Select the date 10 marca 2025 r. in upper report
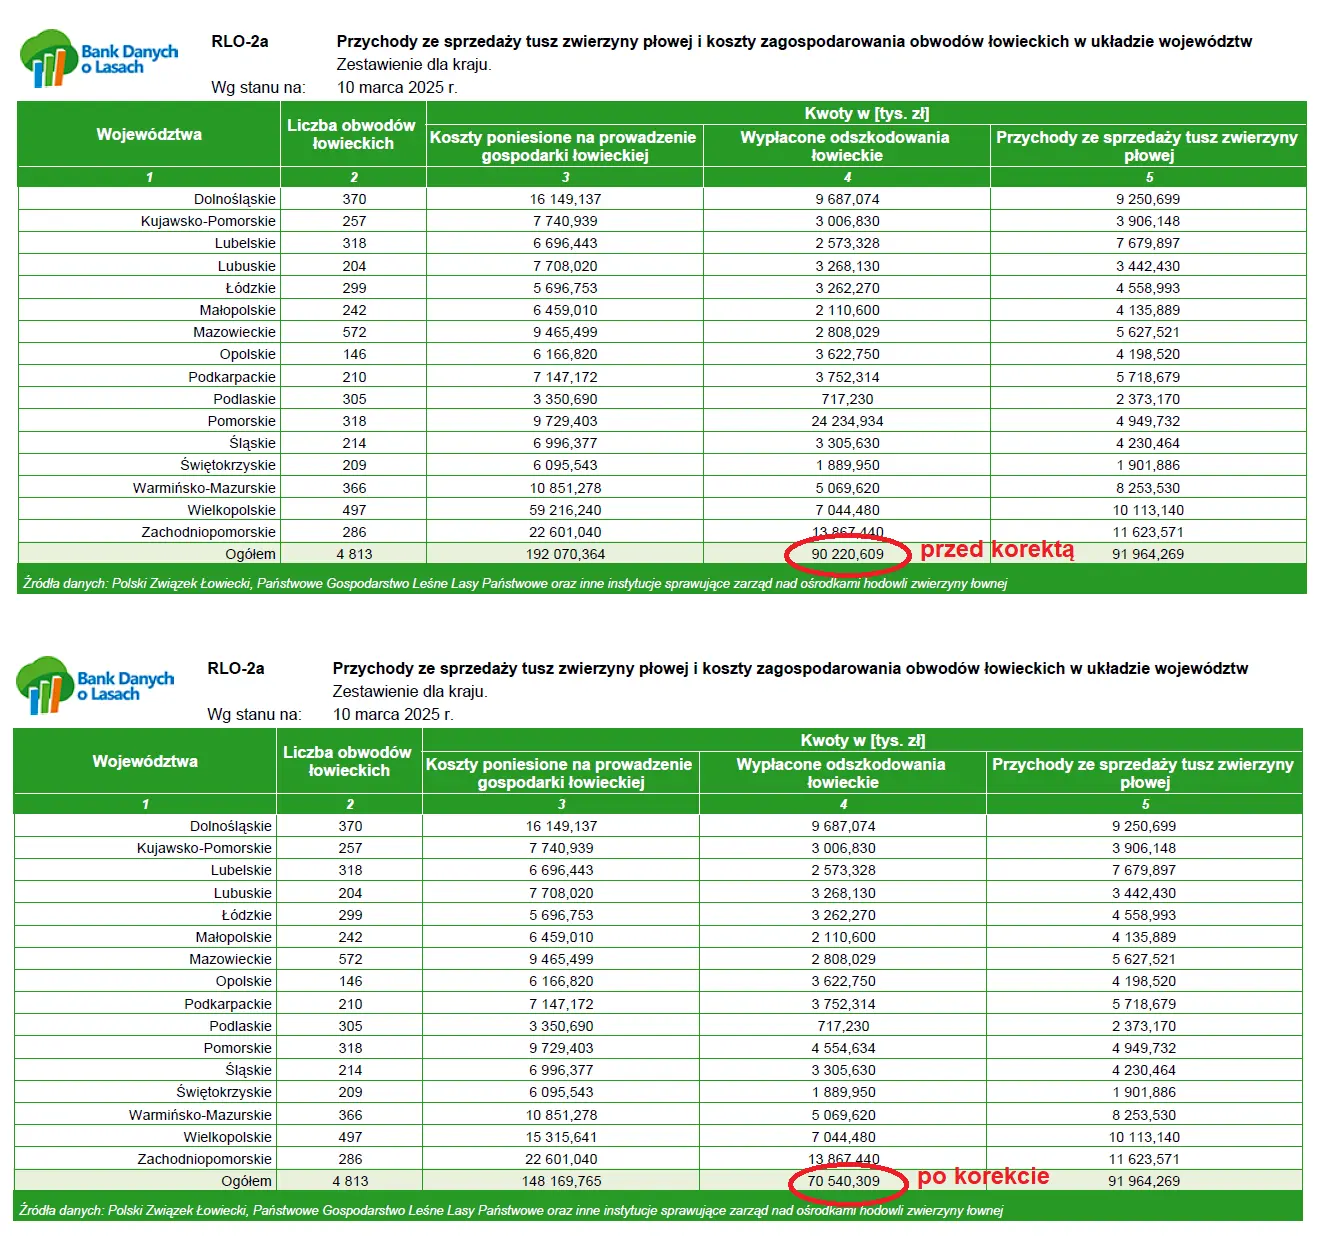This screenshot has height=1239, width=1325. tap(397, 87)
